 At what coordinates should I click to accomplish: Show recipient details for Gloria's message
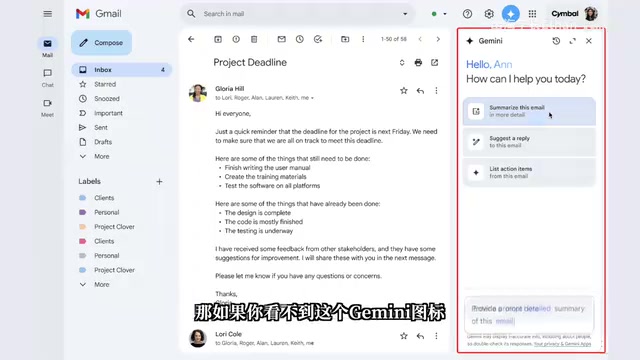point(312,98)
